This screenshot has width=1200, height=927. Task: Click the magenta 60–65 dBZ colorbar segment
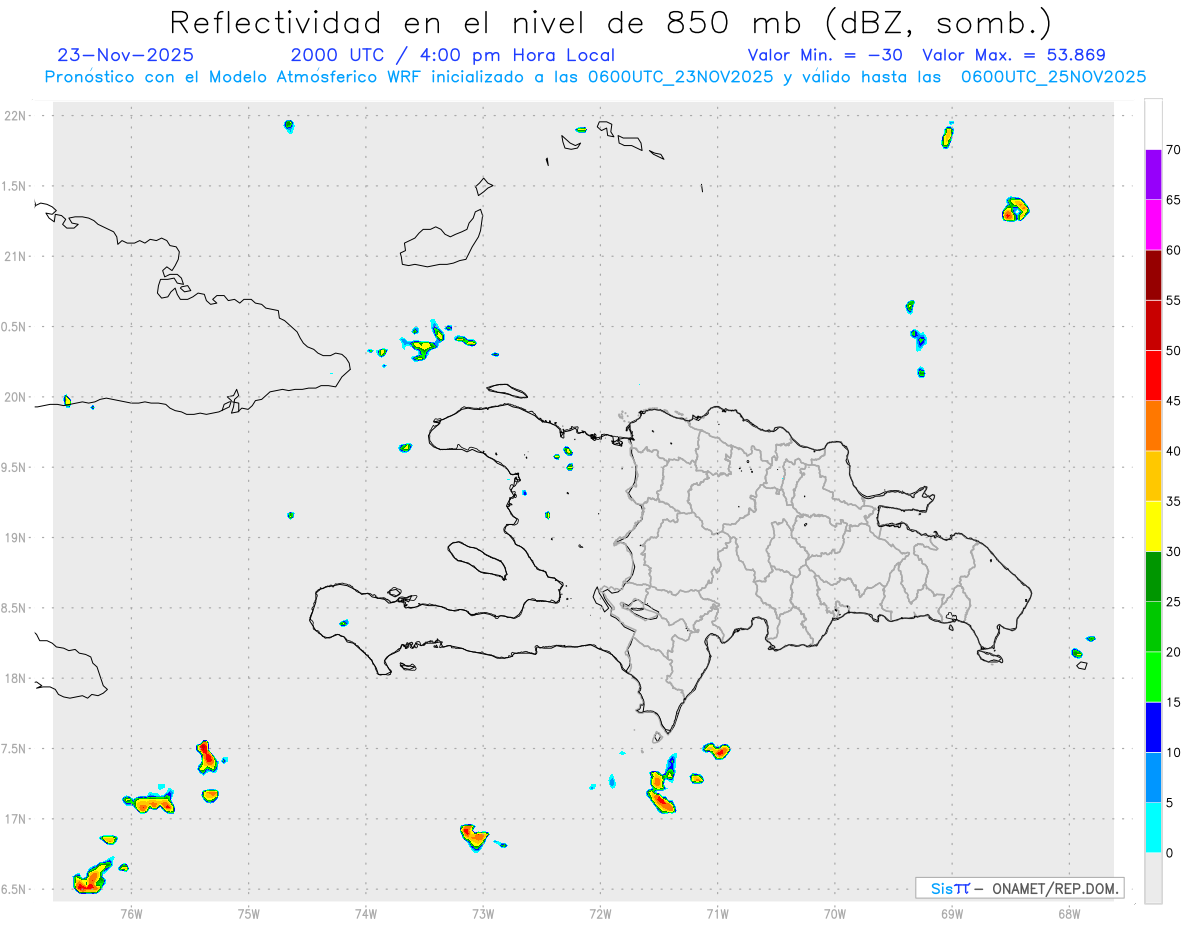tap(1153, 225)
